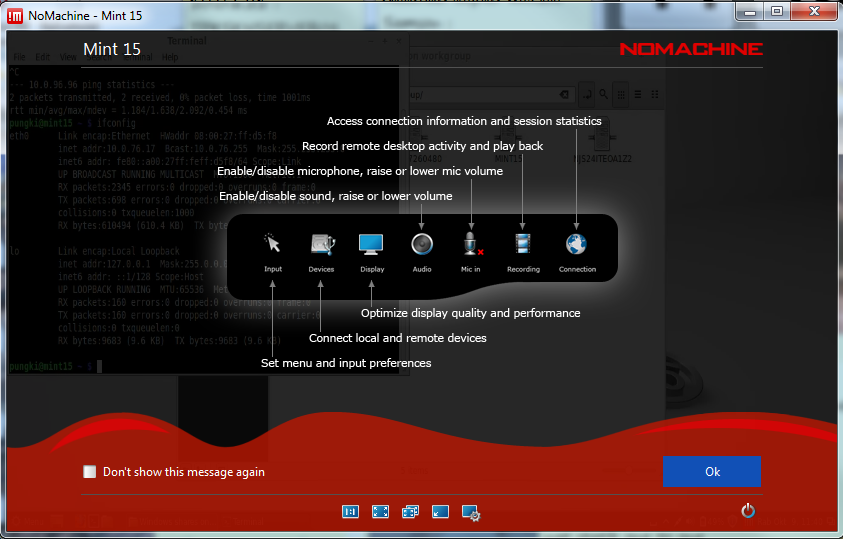Click "Optimize display quality and performance" text
Viewport: 843px width, 539px height.
(470, 313)
